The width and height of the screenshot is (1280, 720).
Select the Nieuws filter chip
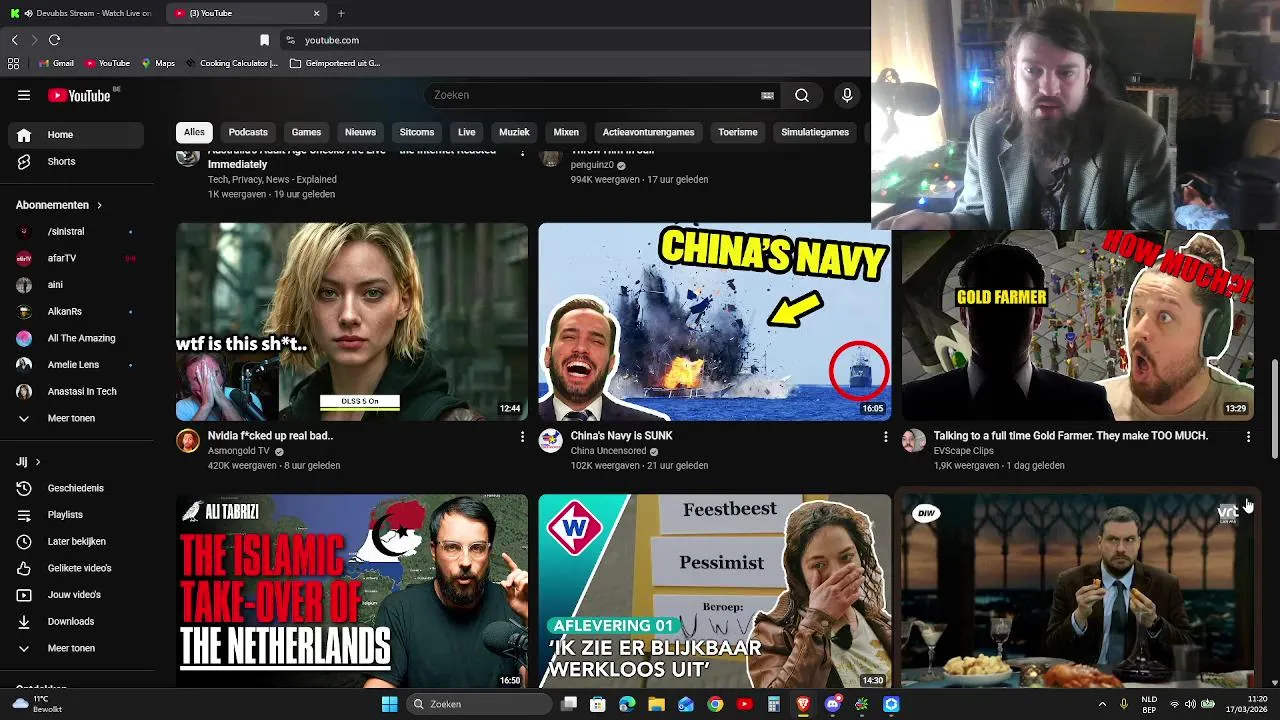tap(360, 132)
